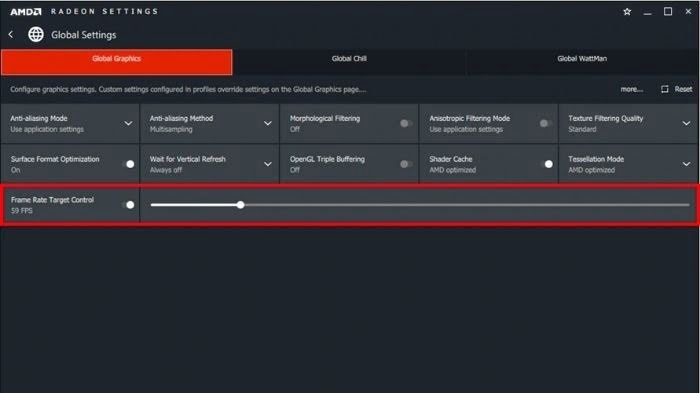The width and height of the screenshot is (700, 393).
Task: Open Tessellation Mode dropdown
Action: point(686,164)
